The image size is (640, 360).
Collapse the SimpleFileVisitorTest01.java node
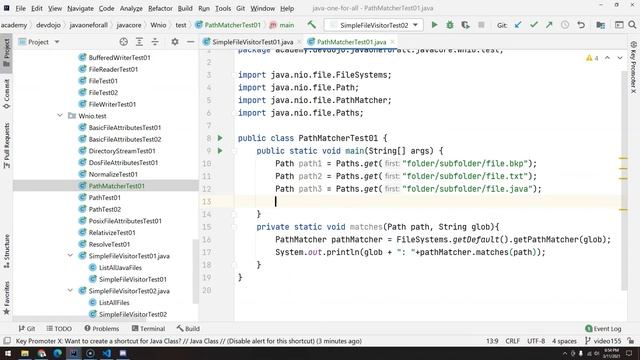[x=70, y=256]
